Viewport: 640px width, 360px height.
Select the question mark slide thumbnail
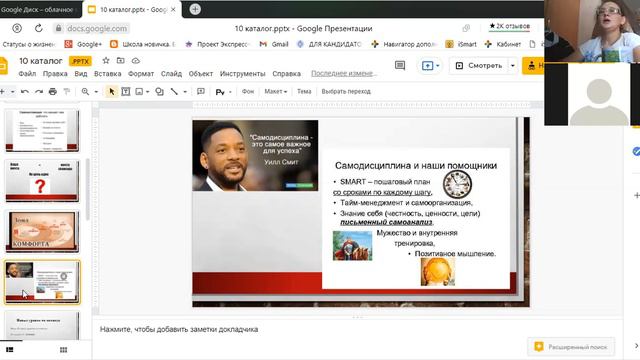[42, 181]
